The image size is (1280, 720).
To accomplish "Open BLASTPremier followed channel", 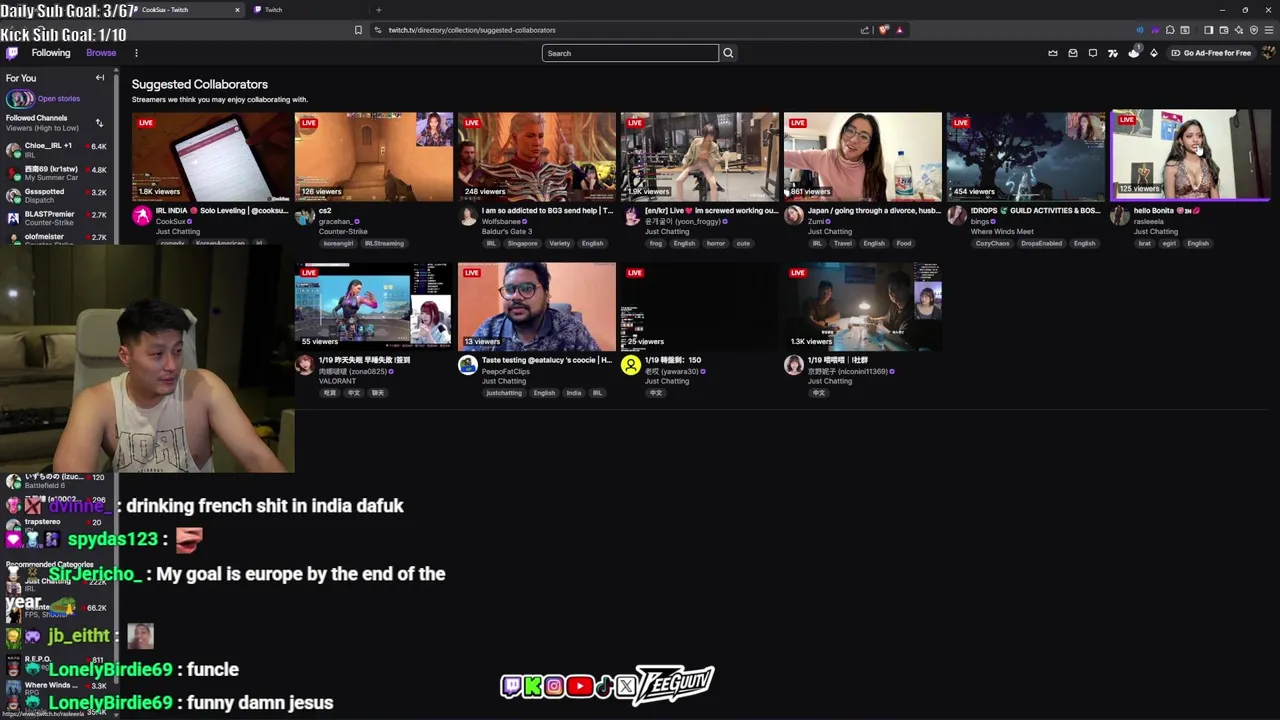I will click(x=58, y=218).
